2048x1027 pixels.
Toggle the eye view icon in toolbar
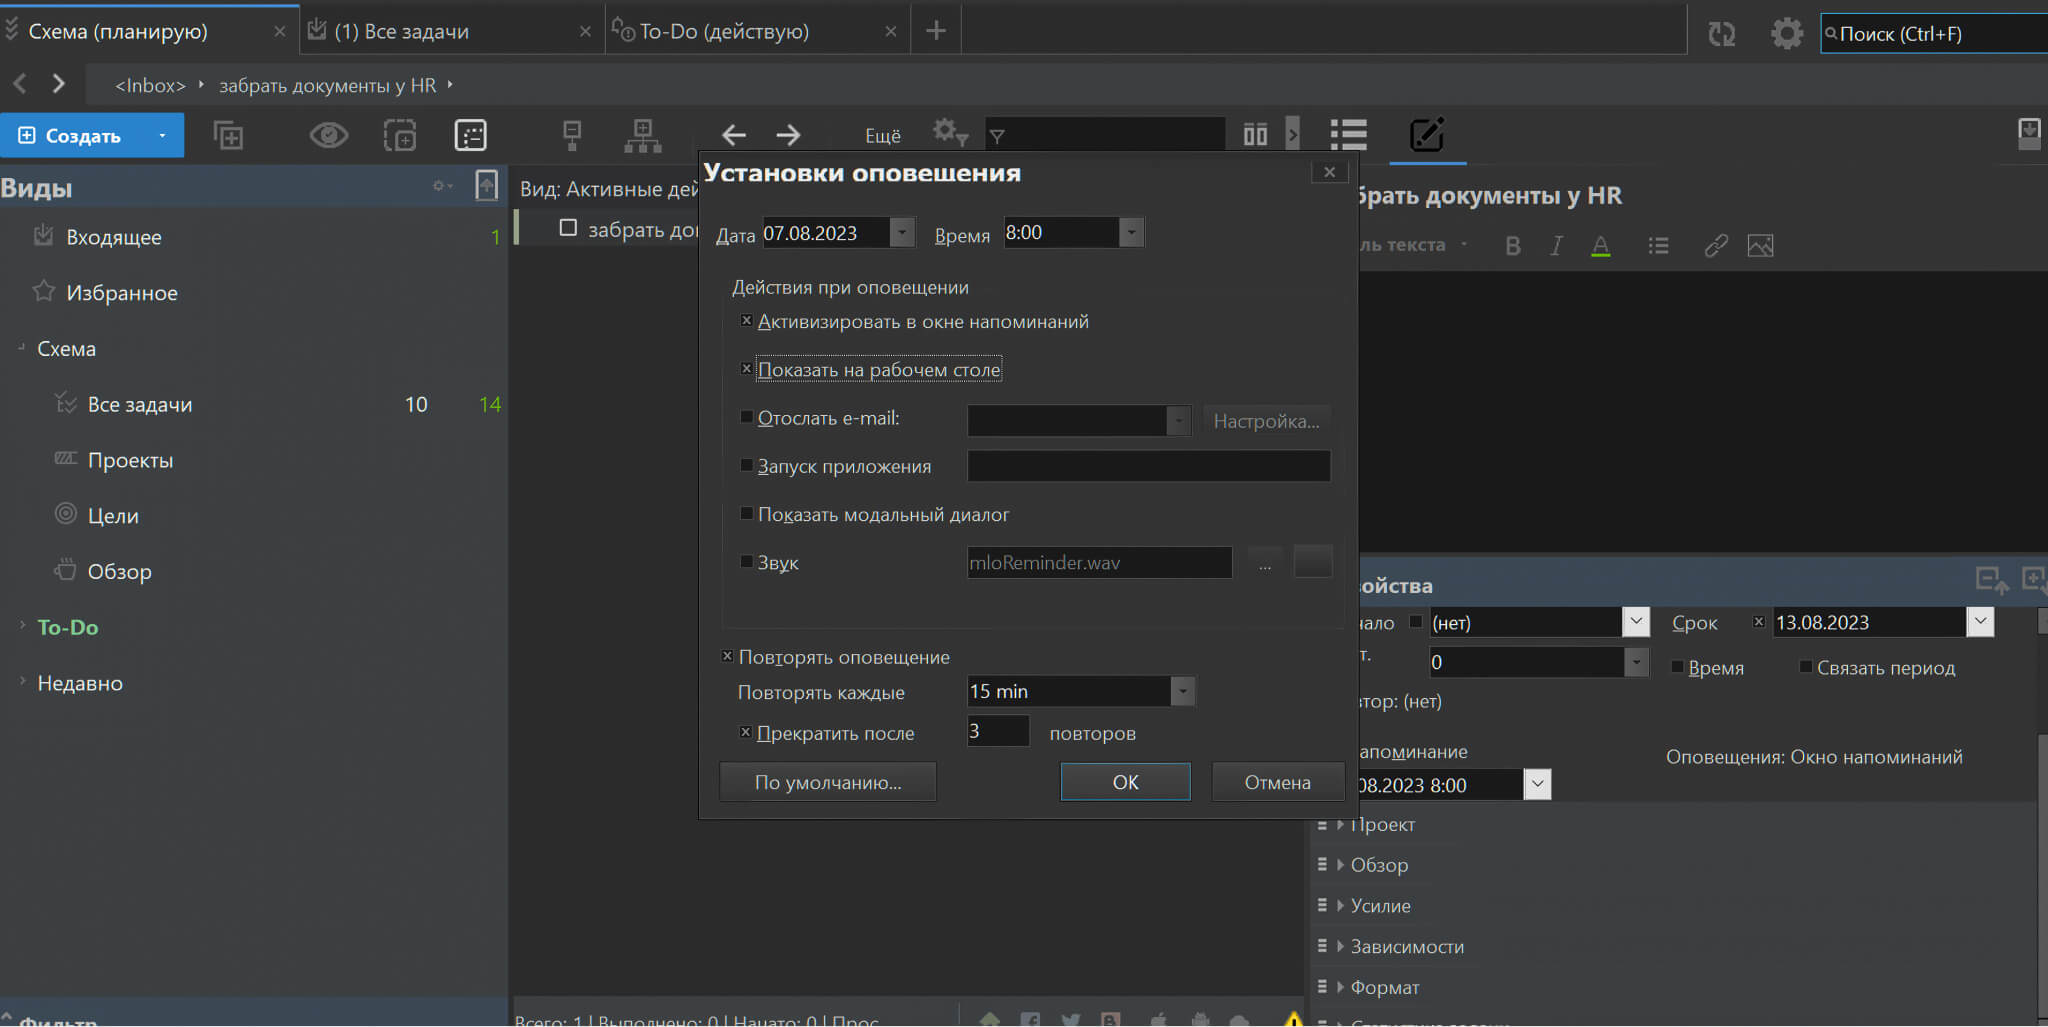328,135
